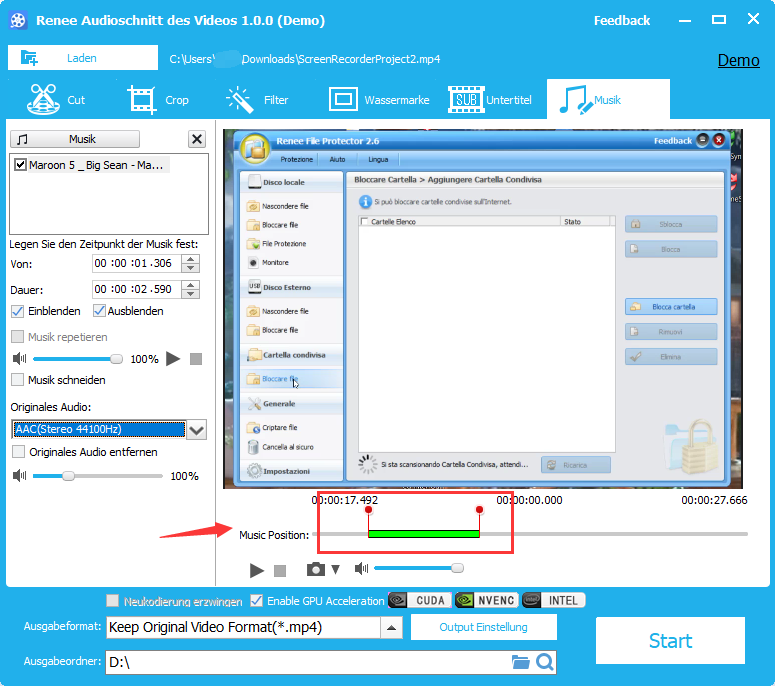Screen dimensions: 775x686
Task: Click the left red music position marker
Action: (368, 510)
